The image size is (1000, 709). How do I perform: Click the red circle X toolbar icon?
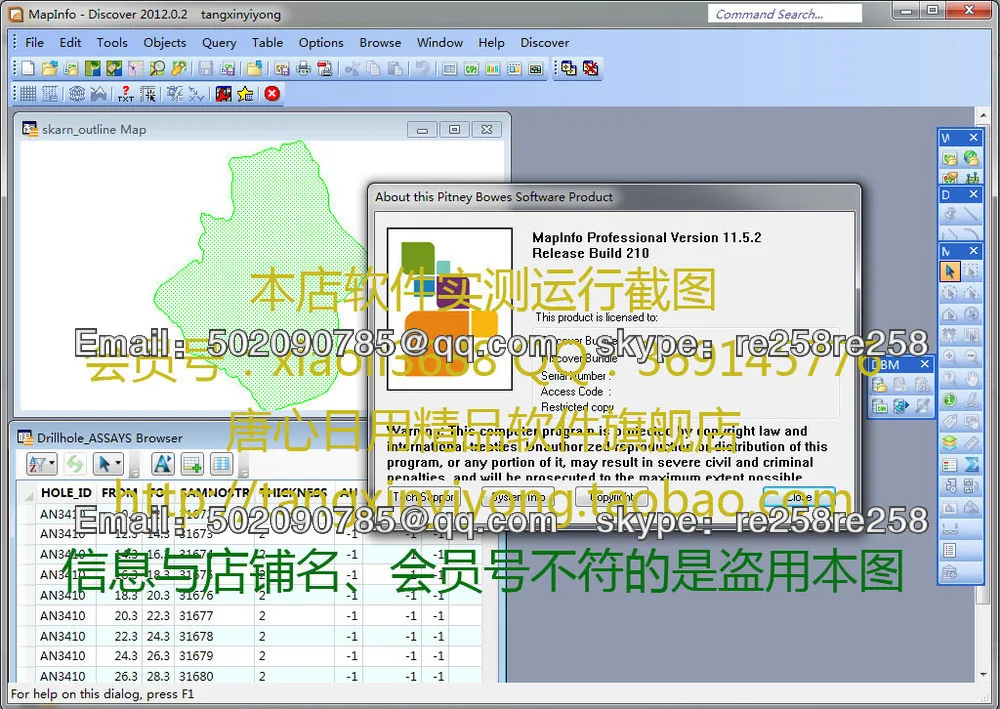tap(272, 94)
